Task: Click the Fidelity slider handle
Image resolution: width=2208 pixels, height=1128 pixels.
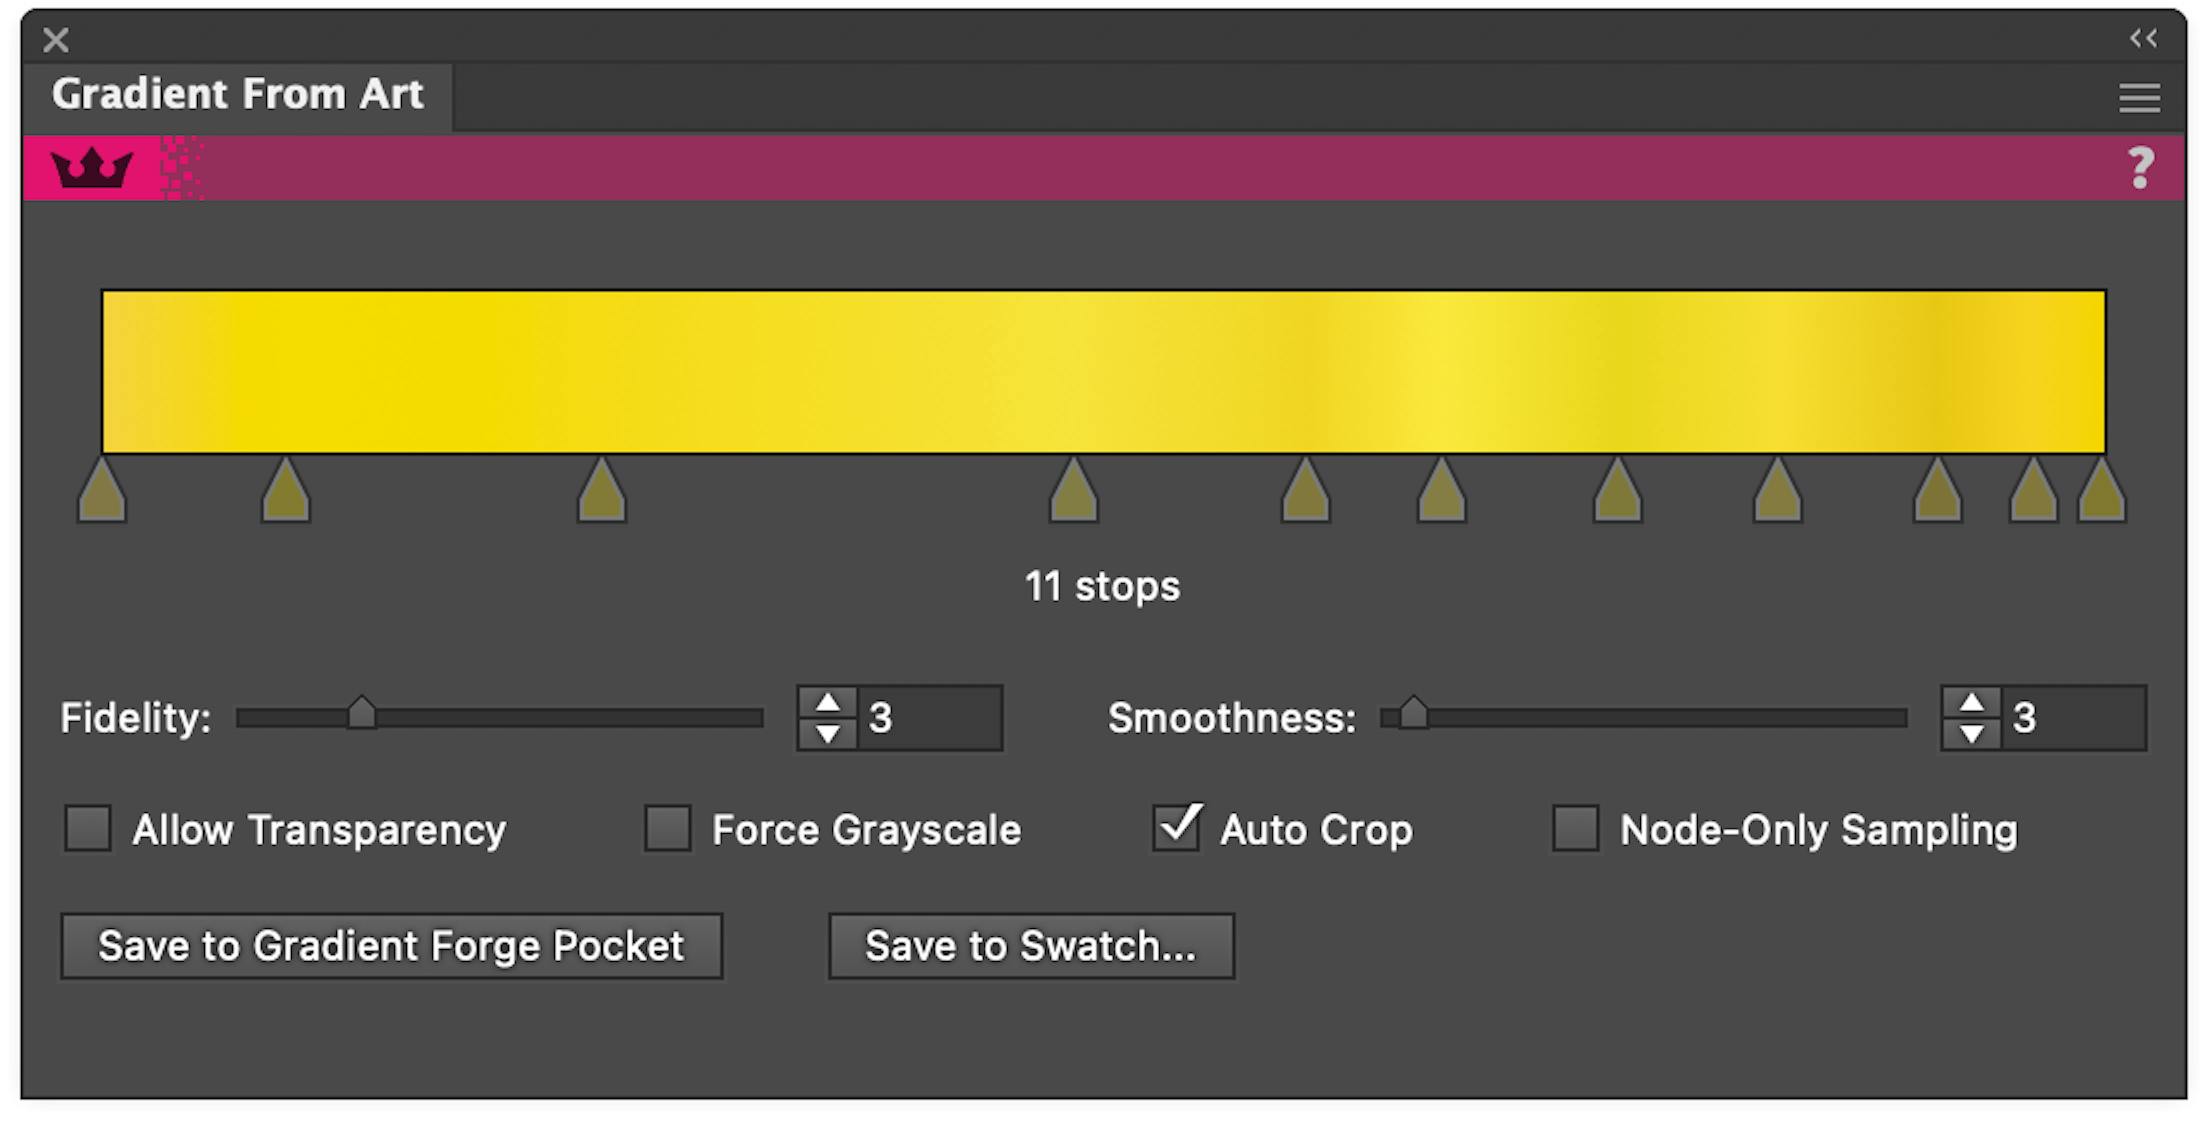Action: click(x=363, y=712)
